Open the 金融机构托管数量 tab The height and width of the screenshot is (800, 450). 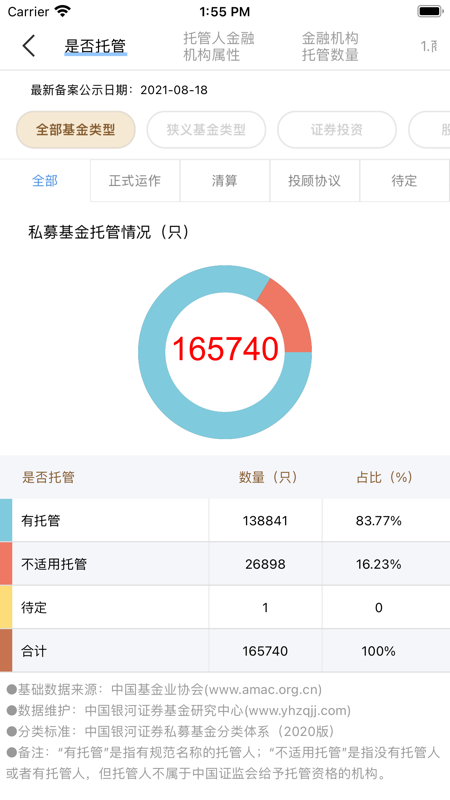coord(330,46)
